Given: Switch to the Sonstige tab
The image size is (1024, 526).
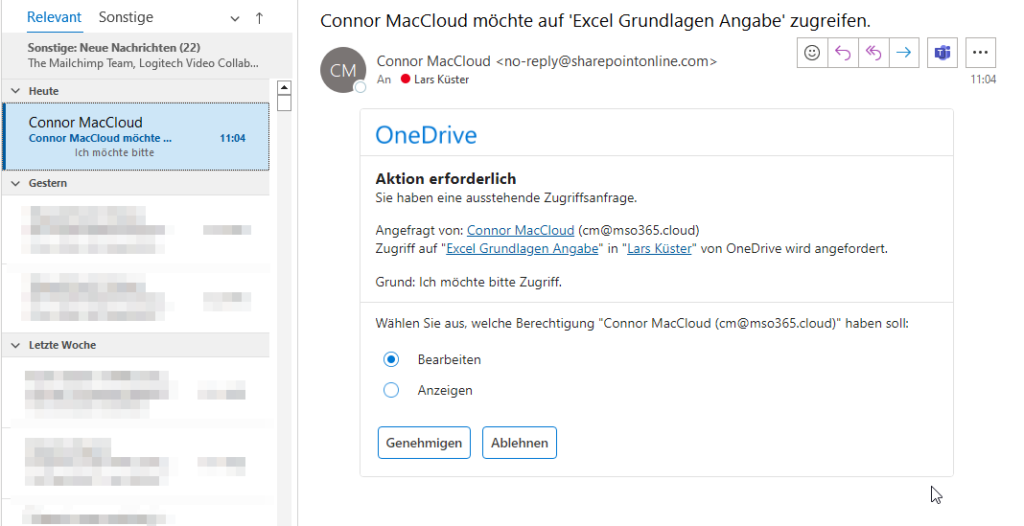Looking at the screenshot, I should (x=126, y=17).
